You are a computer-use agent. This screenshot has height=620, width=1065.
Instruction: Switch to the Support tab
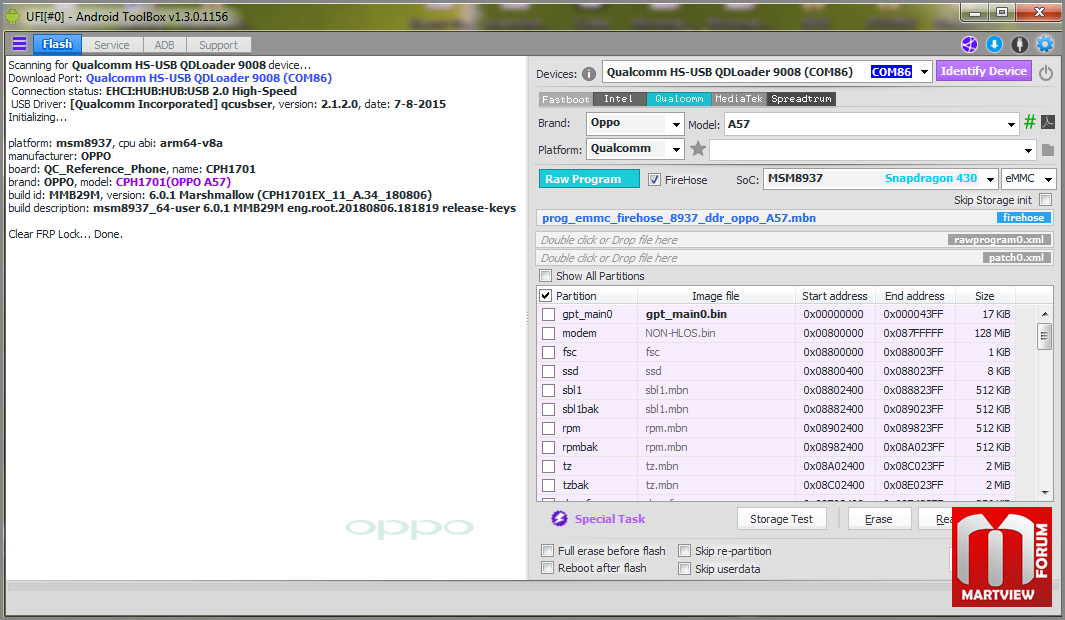tap(218, 45)
